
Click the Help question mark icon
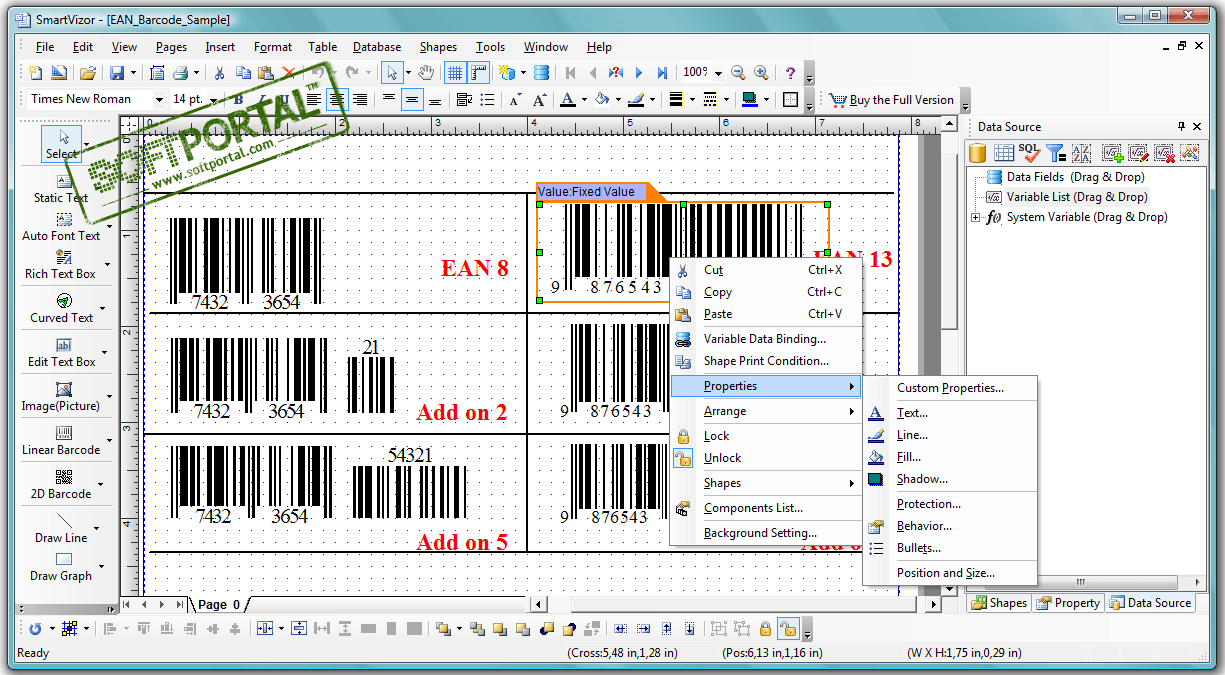tap(790, 73)
